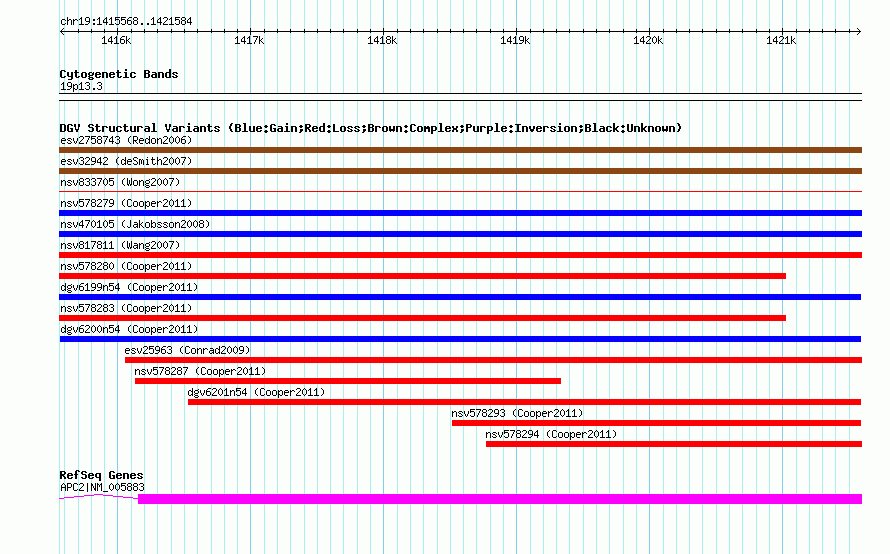The height and width of the screenshot is (554, 890).
Task: Click the dgv6201n54 (Cooper2011) label
Action: [x=256, y=392]
